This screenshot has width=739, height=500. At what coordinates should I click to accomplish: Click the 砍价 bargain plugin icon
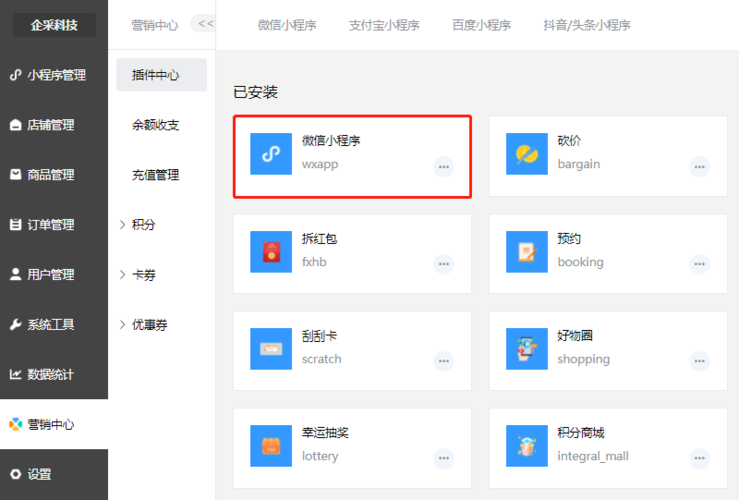point(526,154)
